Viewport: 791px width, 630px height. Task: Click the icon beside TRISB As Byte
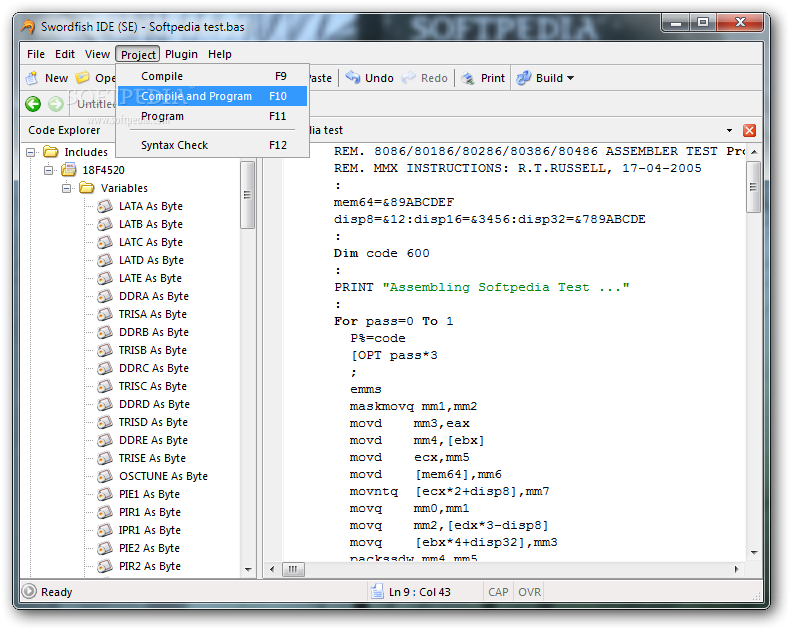[x=104, y=350]
